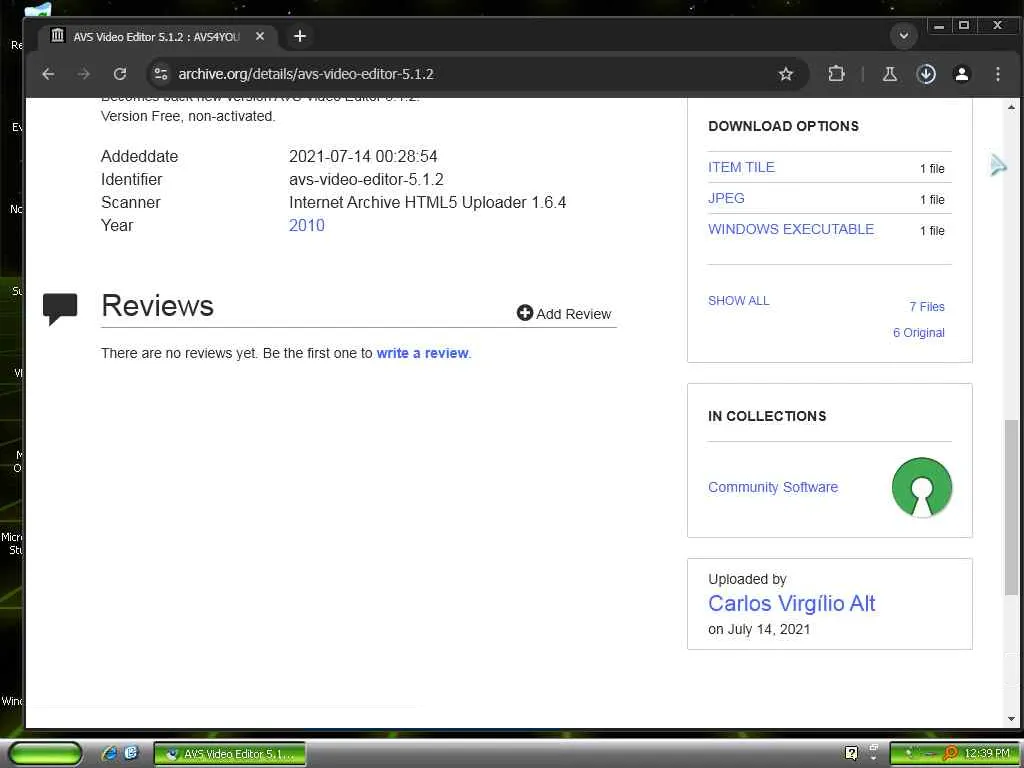Select the AVS Video Editor 5.1.2 tab
Viewport: 1024px width, 768px height.
157,37
